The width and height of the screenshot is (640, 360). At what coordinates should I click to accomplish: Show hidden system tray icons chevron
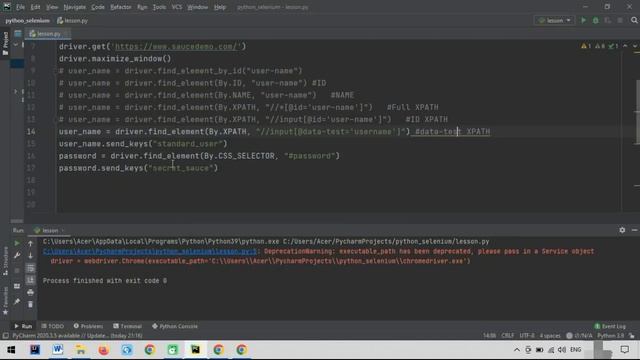[517, 350]
